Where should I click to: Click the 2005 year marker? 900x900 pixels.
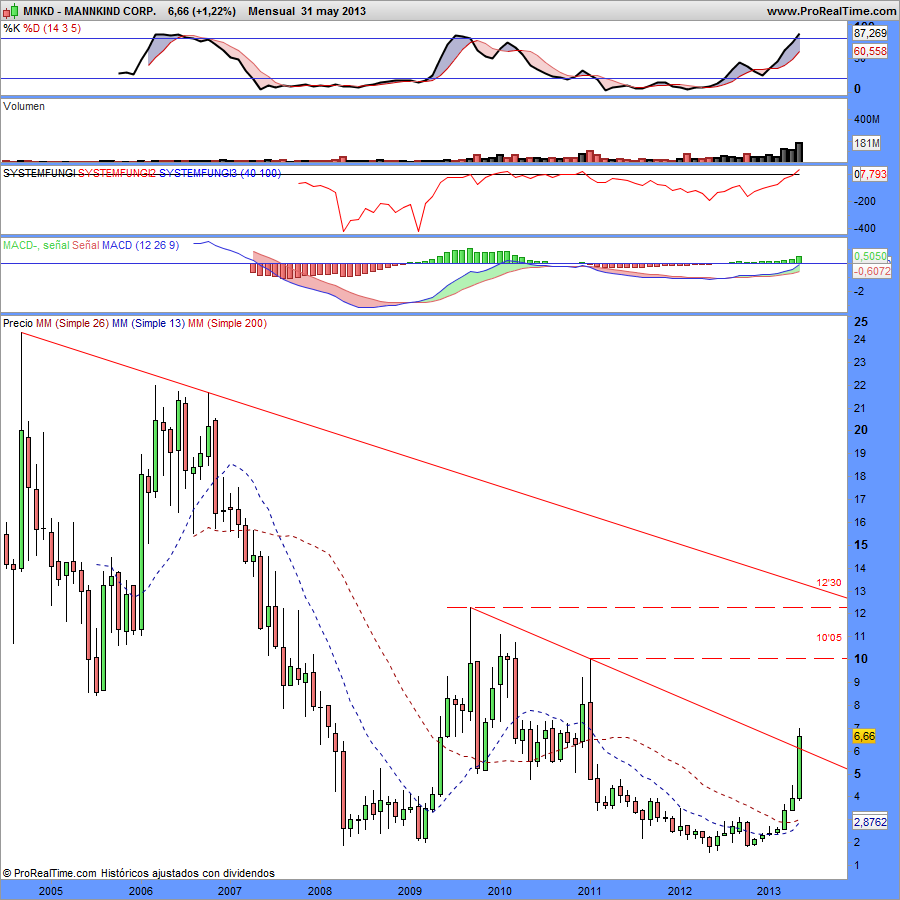pyautogui.click(x=51, y=891)
